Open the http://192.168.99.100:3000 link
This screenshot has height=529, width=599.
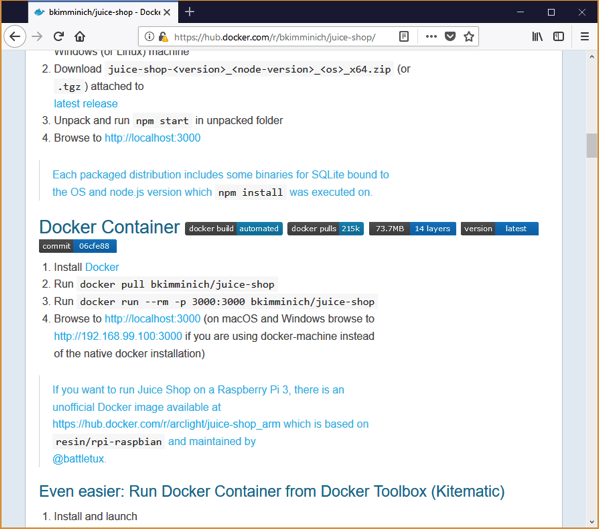[x=118, y=336]
